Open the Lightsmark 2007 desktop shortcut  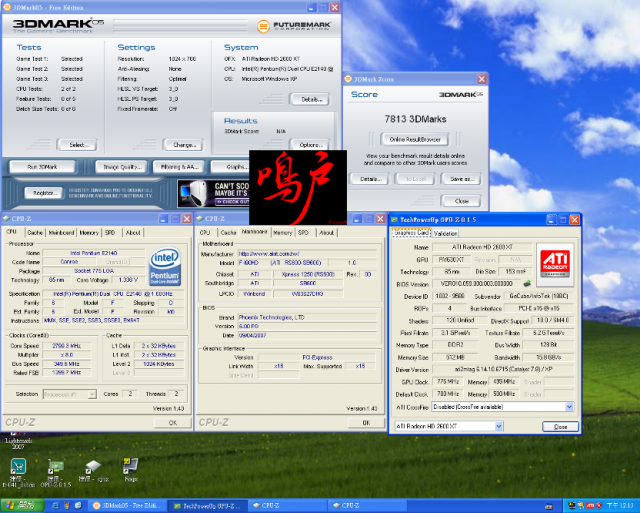tap(18, 440)
